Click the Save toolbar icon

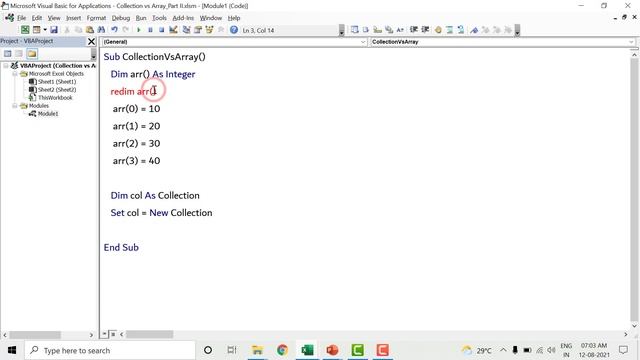click(x=54, y=30)
